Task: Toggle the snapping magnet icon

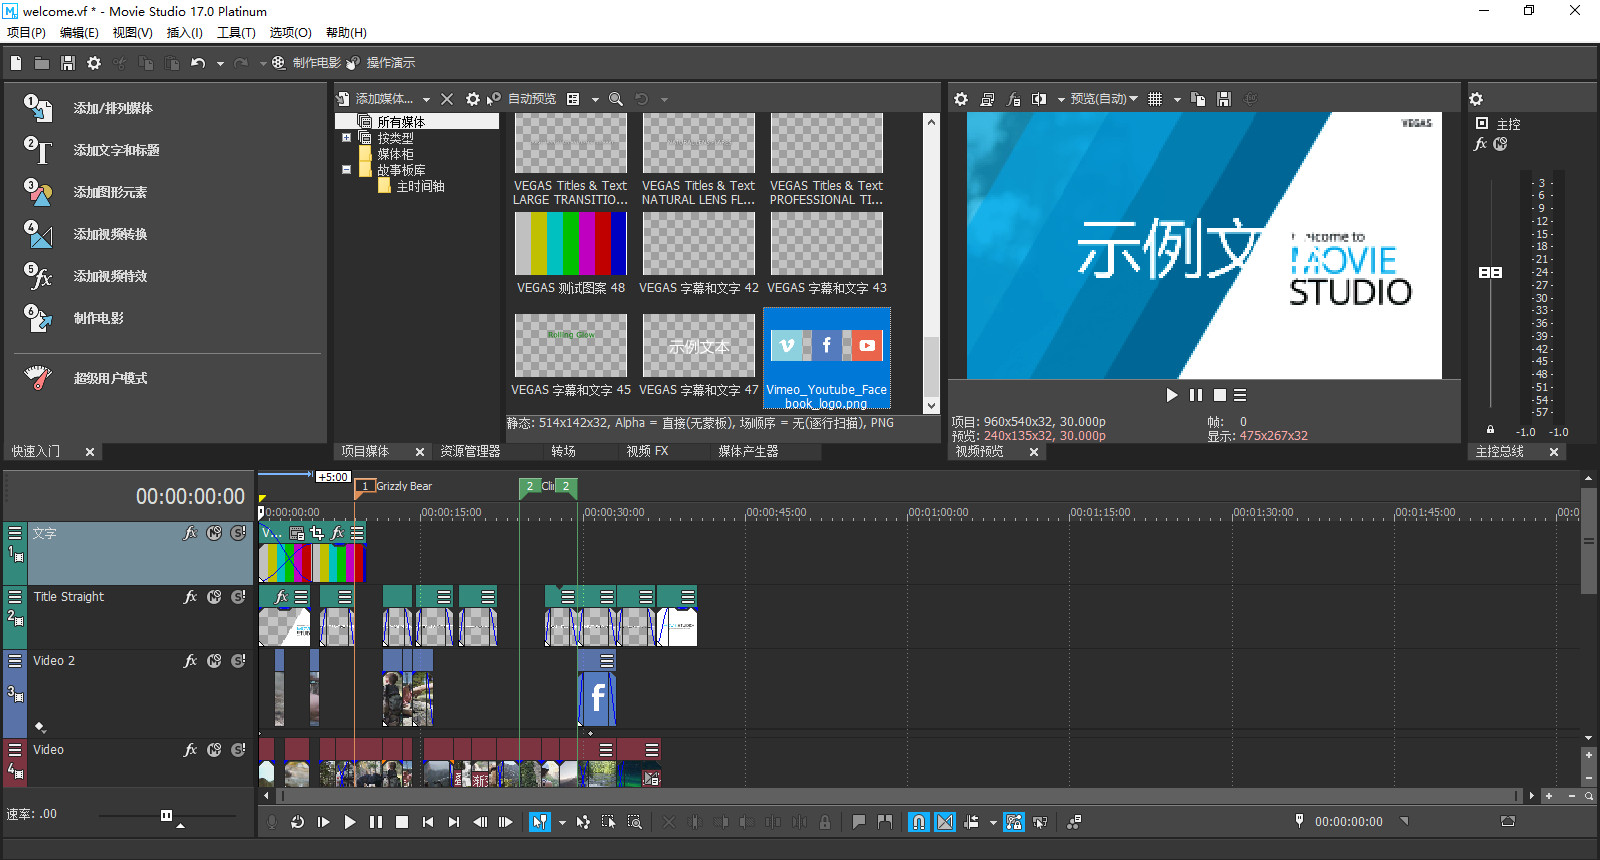Action: click(x=918, y=822)
